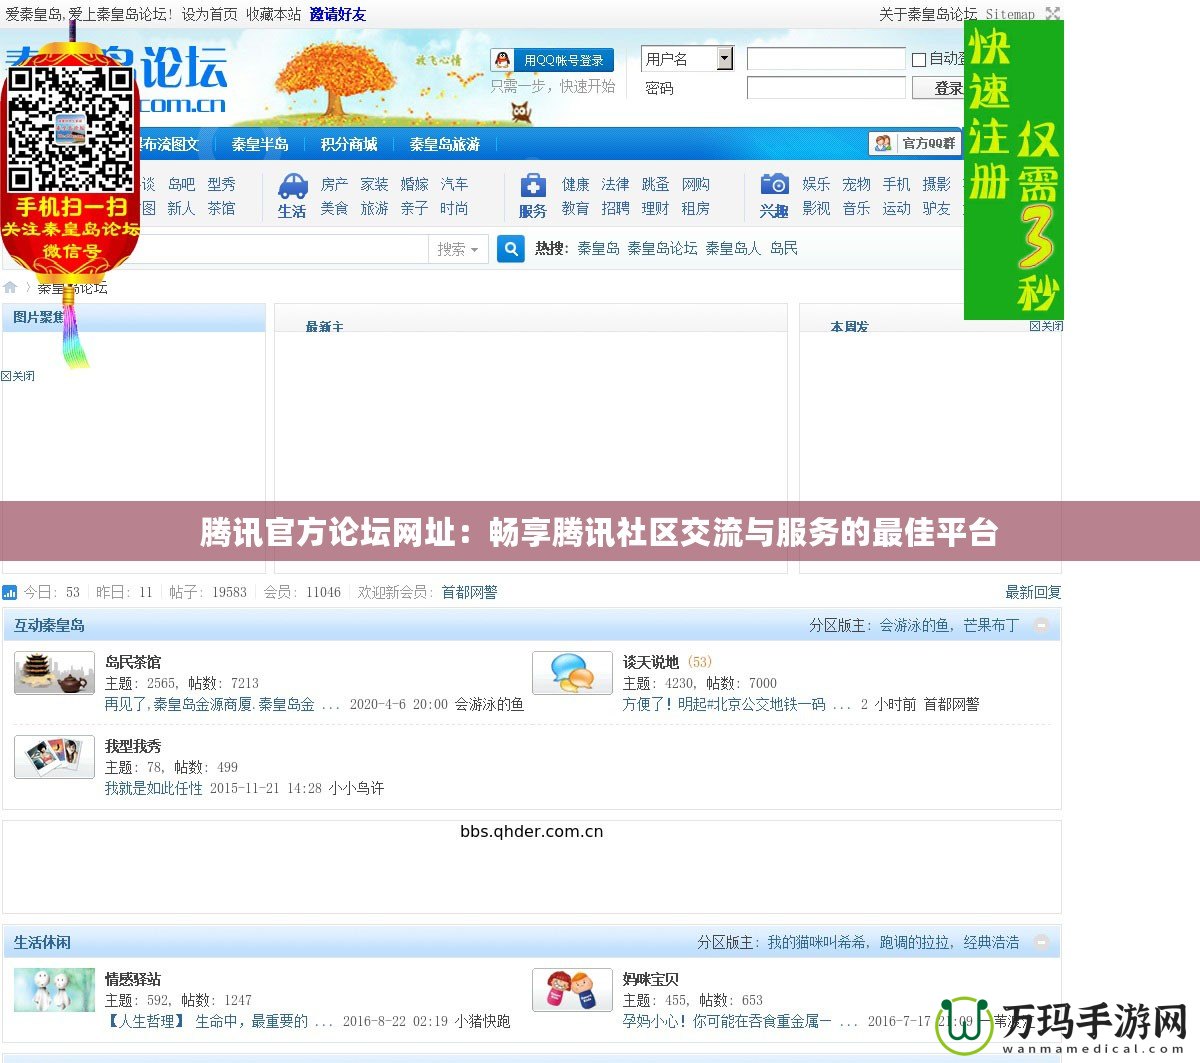Open the 健康 category link
The image size is (1200, 1063).
pos(575,184)
